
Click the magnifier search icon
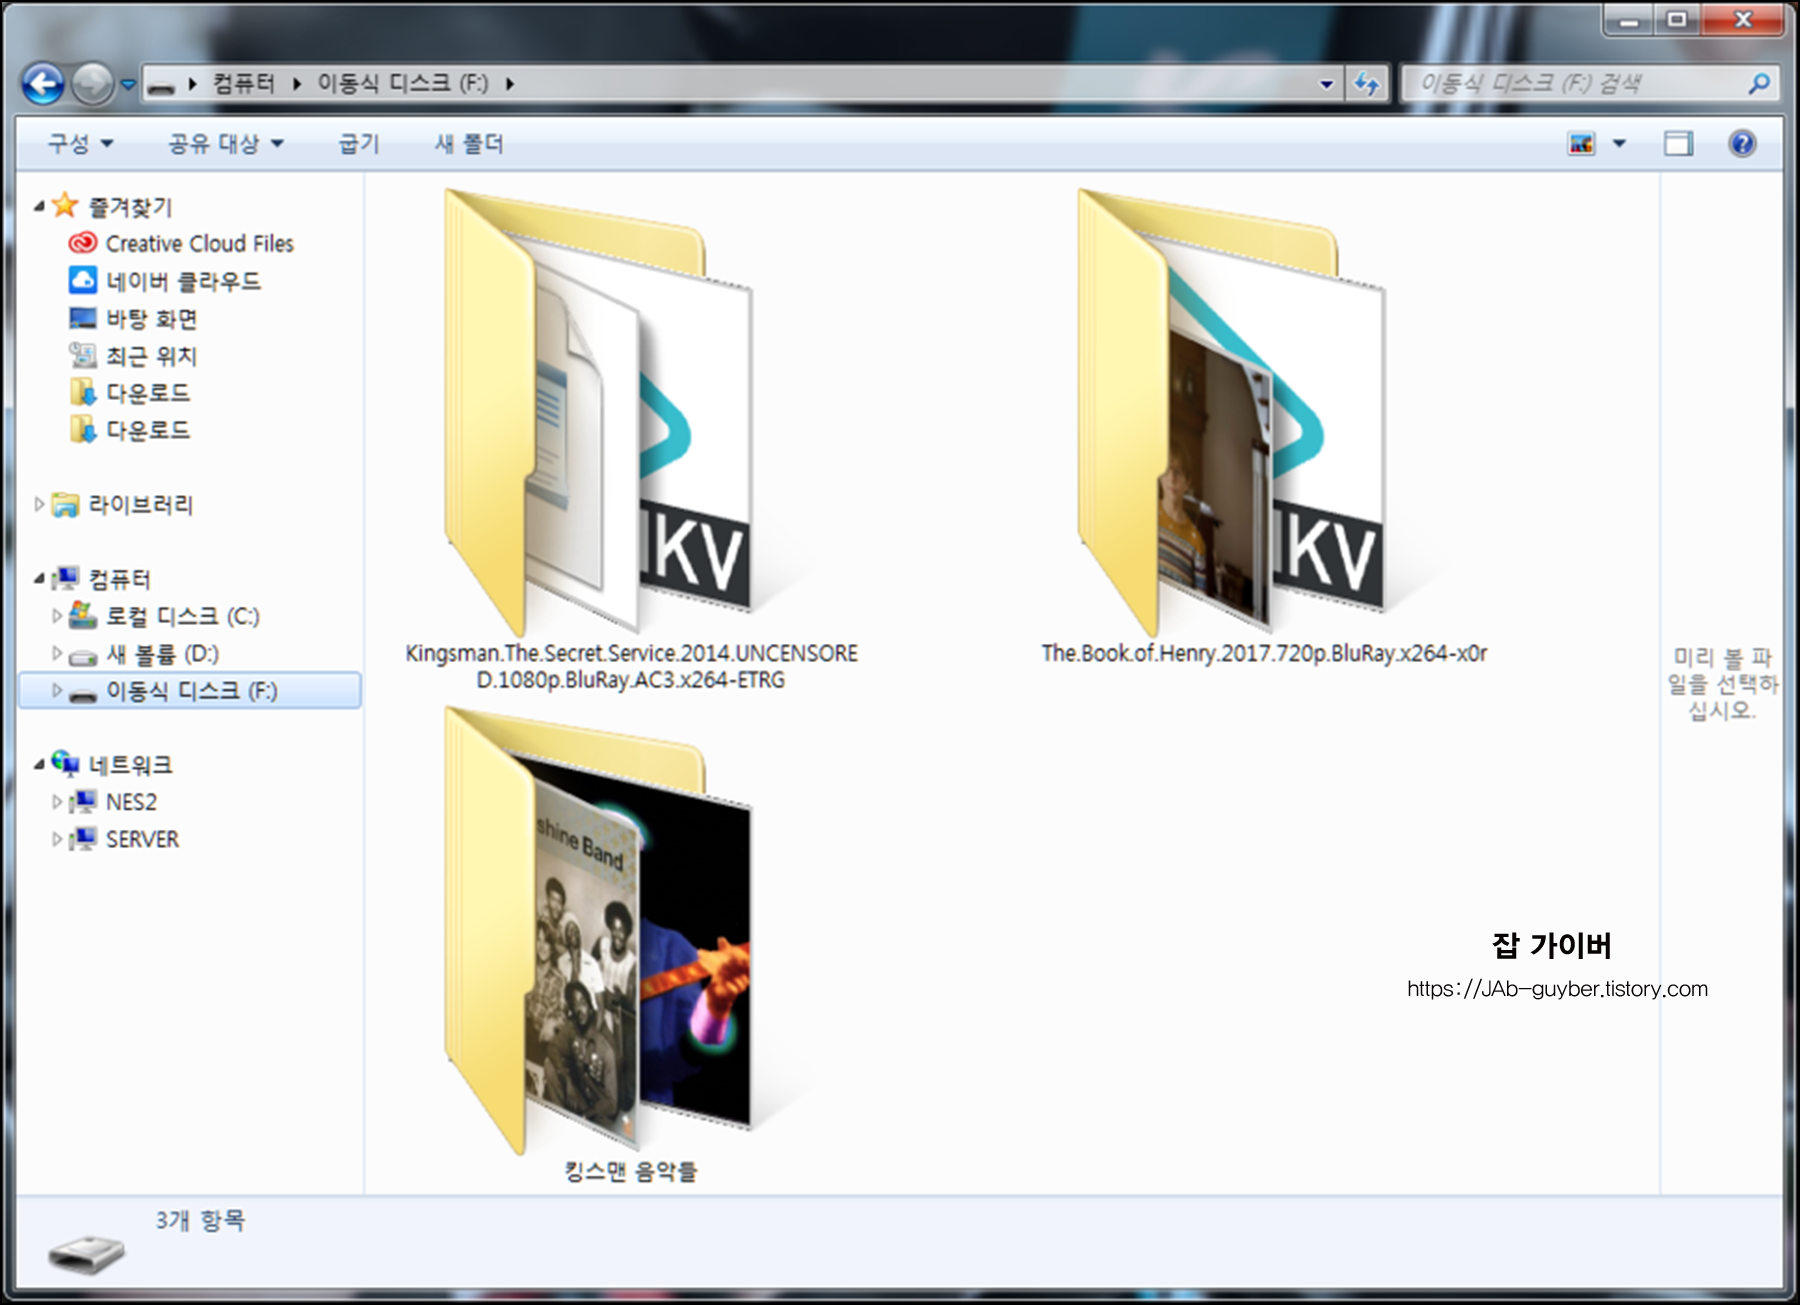(1759, 84)
